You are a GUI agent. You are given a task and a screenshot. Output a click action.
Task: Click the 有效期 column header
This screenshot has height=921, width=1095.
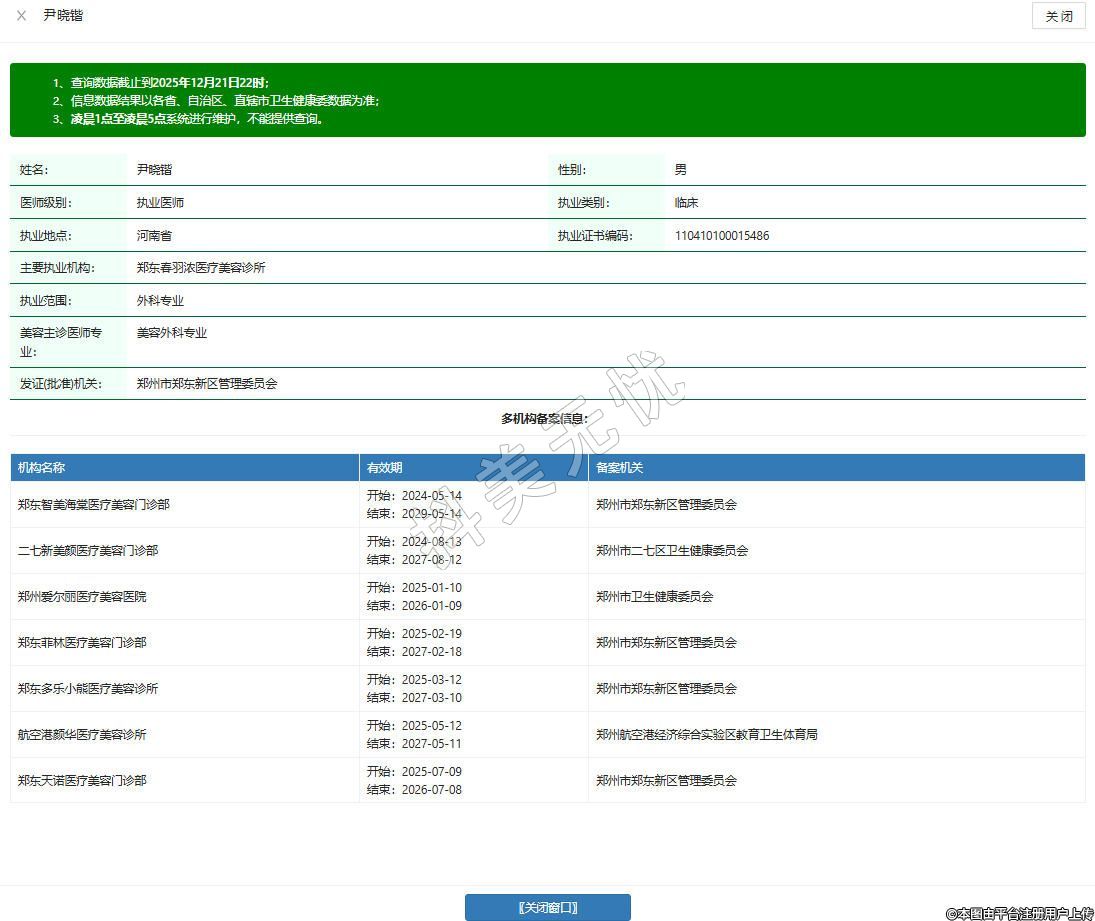(385, 468)
